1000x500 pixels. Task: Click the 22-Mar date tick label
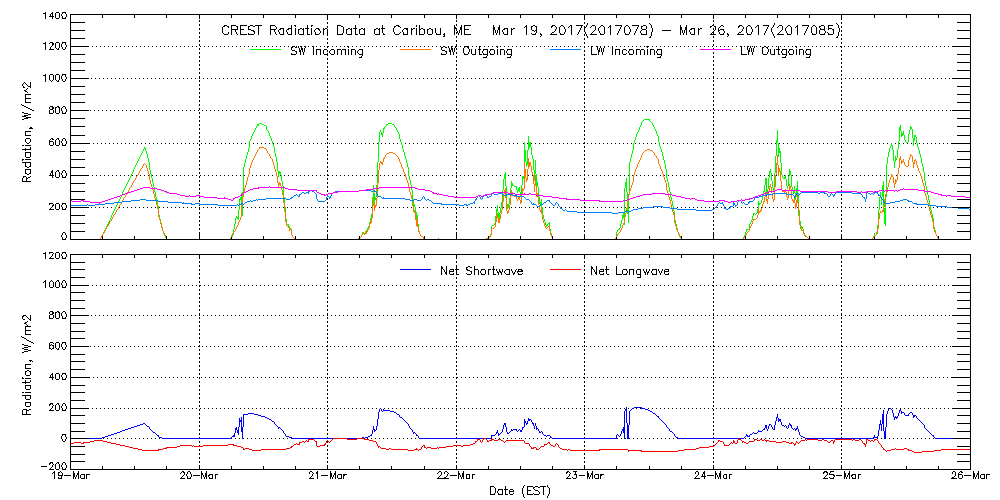coord(456,475)
